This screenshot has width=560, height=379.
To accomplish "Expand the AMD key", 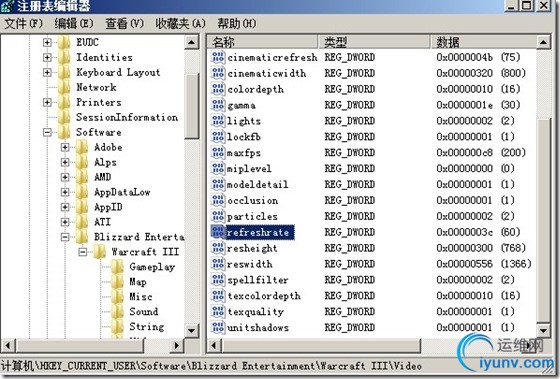I will tap(65, 177).
